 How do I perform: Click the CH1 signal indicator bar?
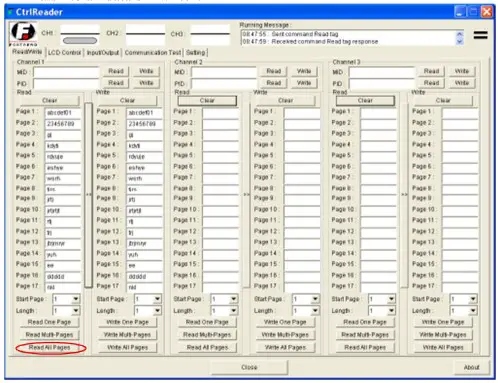80,41
